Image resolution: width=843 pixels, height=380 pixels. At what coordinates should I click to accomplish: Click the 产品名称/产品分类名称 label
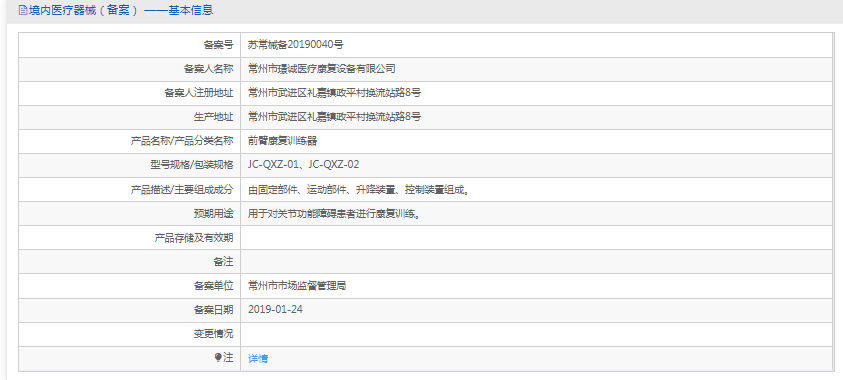182,141
